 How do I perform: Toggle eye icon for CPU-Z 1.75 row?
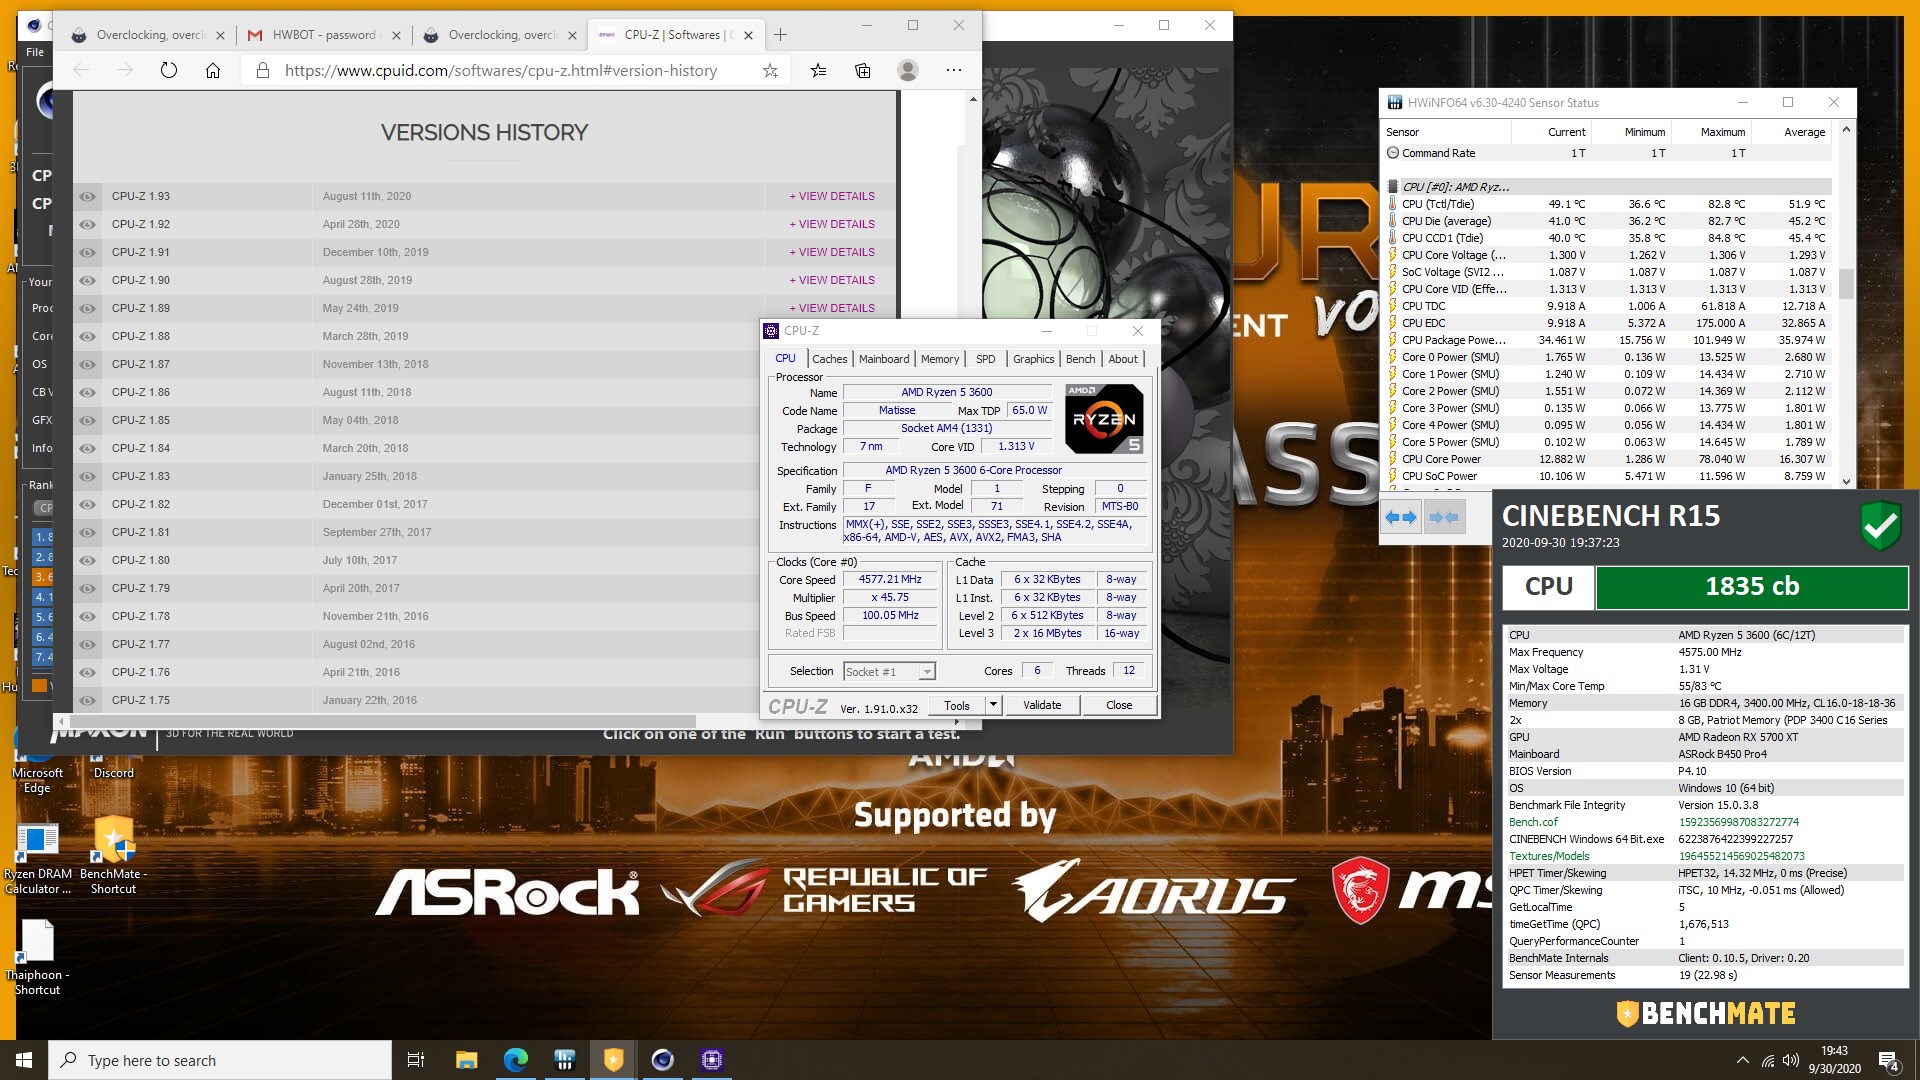pos(88,700)
